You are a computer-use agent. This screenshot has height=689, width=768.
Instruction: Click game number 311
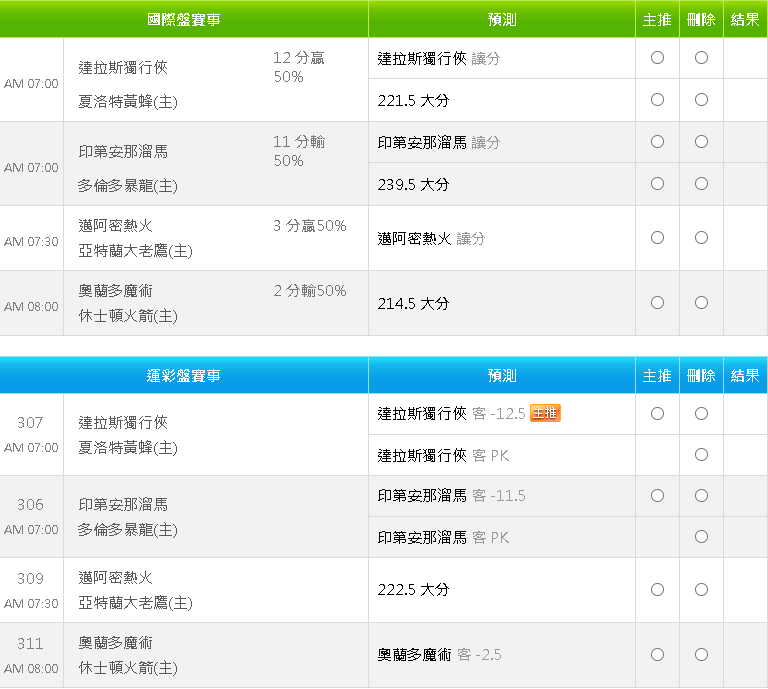point(30,643)
